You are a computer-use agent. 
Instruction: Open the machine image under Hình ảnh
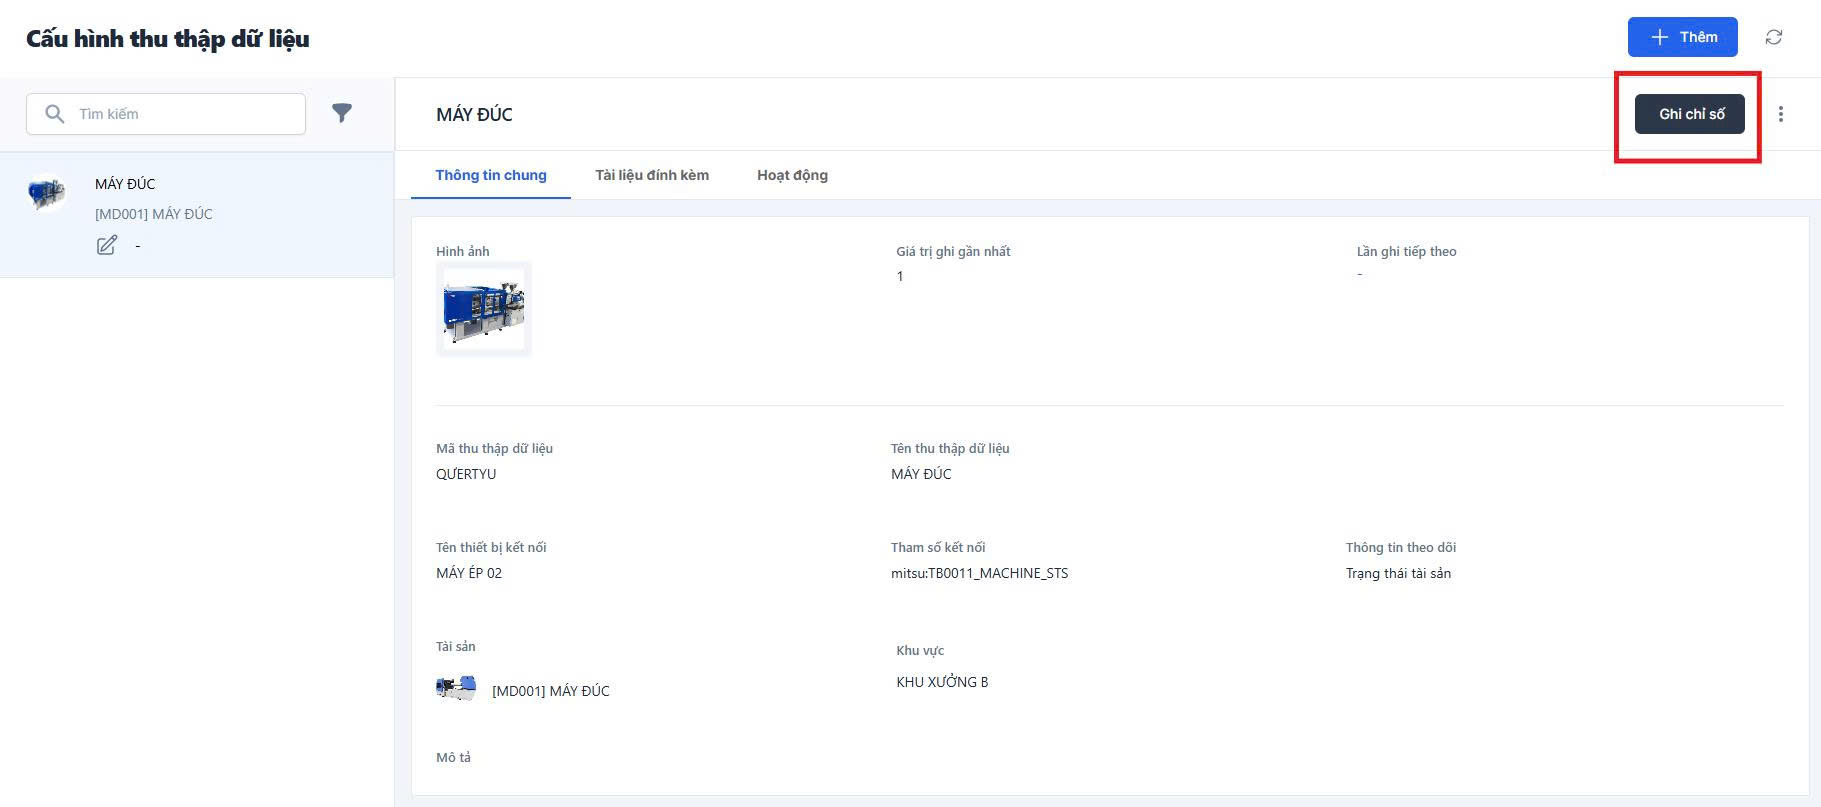(x=483, y=309)
